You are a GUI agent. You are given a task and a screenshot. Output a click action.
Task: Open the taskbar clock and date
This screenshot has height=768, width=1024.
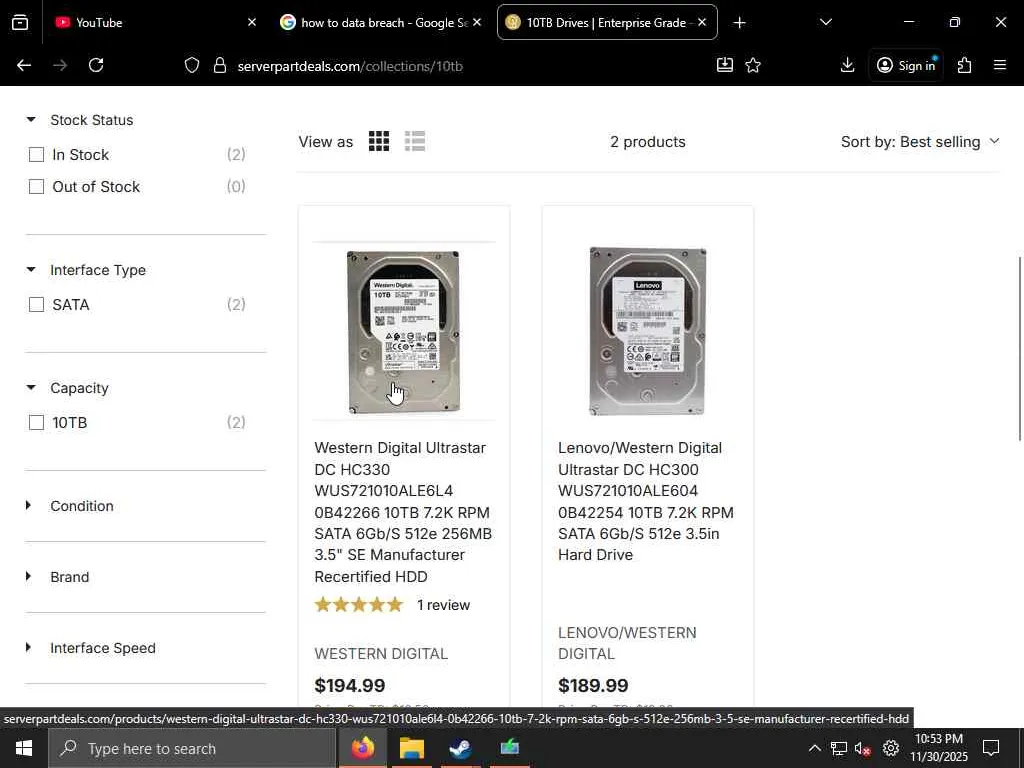point(938,748)
